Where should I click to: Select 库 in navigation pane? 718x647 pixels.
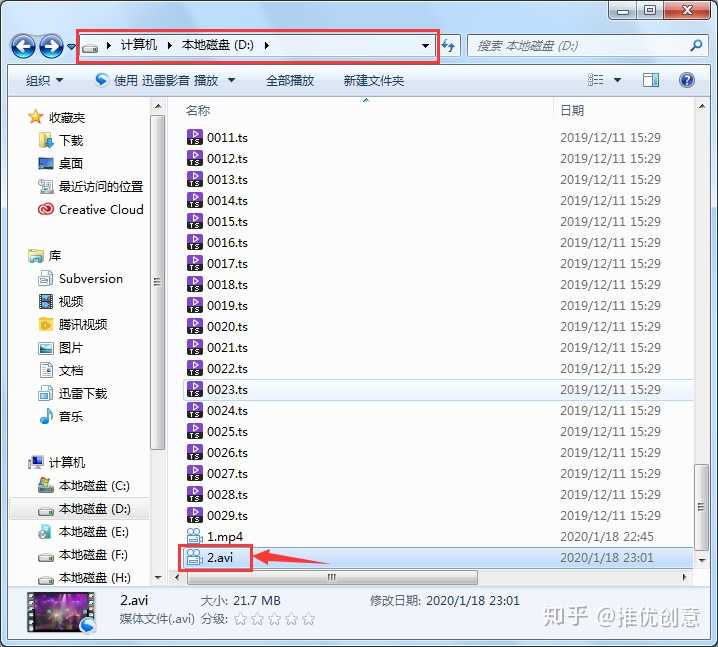54,256
